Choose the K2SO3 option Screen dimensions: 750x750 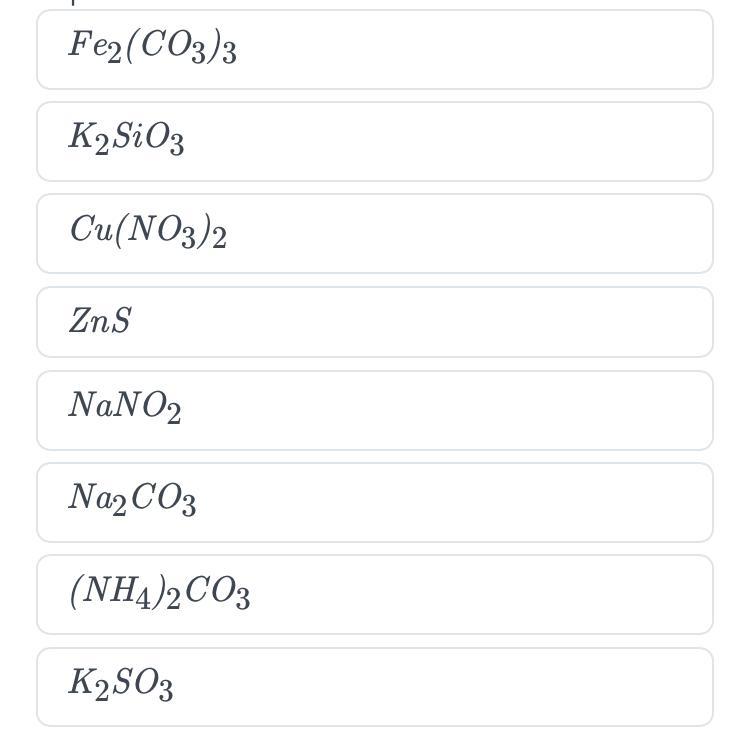[x=374, y=686]
